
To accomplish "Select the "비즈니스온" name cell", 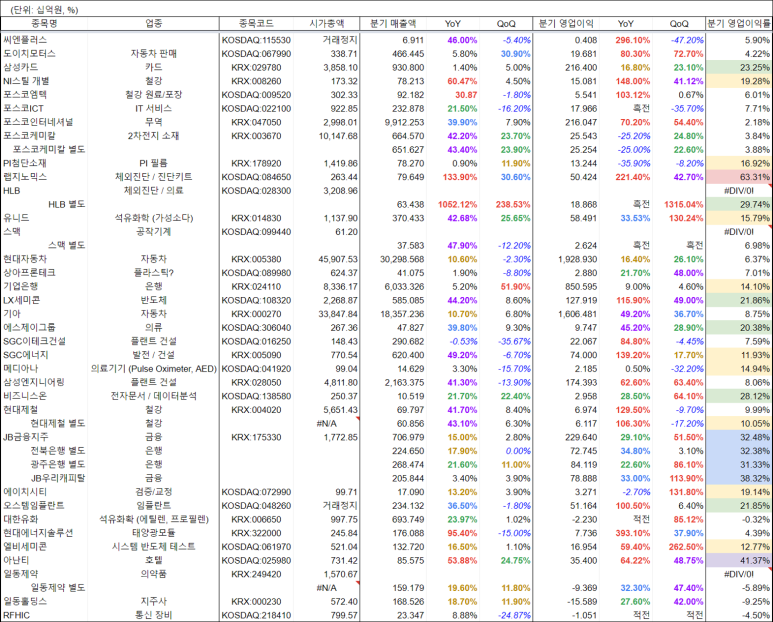I will [25, 396].
